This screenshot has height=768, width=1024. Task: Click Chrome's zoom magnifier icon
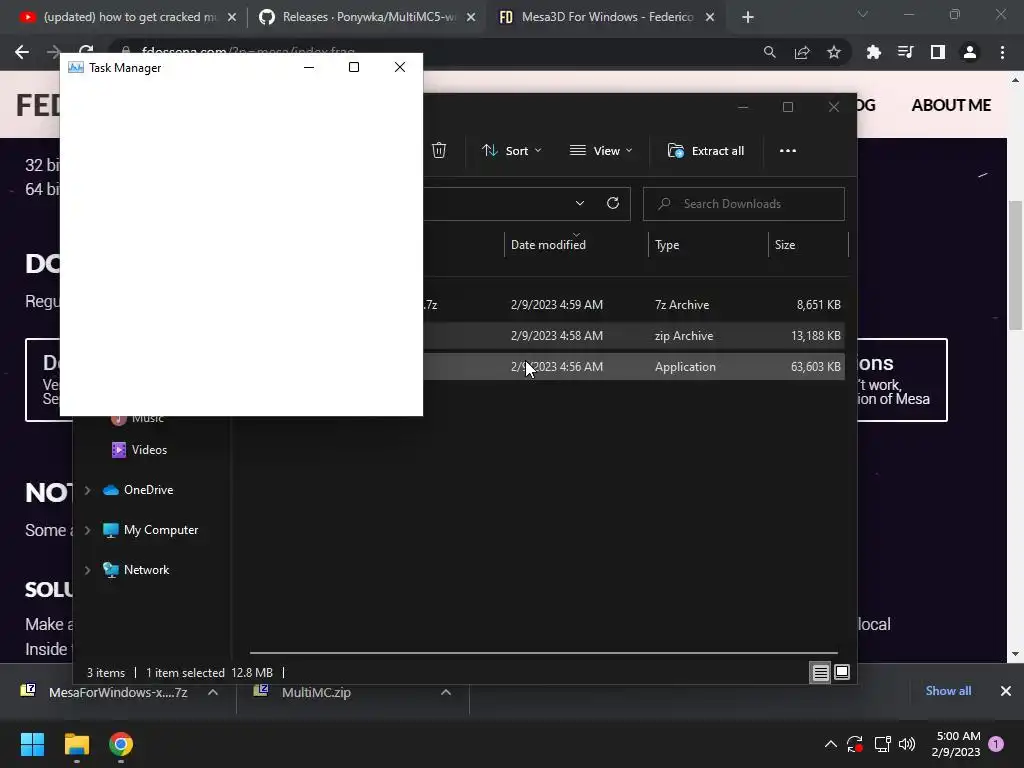tap(770, 52)
